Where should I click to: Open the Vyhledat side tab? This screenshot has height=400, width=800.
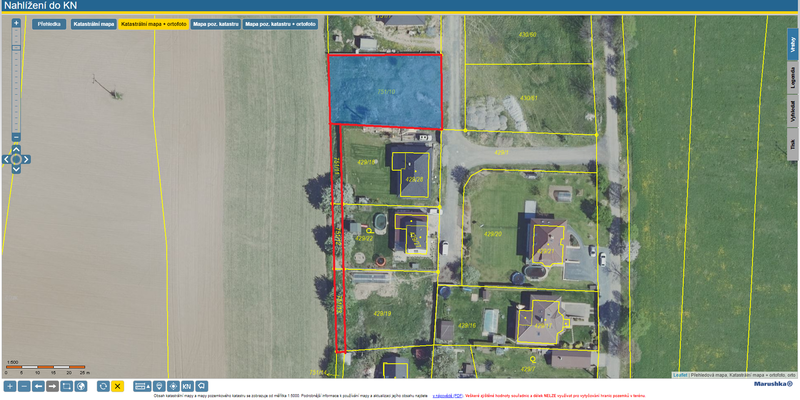pos(793,111)
